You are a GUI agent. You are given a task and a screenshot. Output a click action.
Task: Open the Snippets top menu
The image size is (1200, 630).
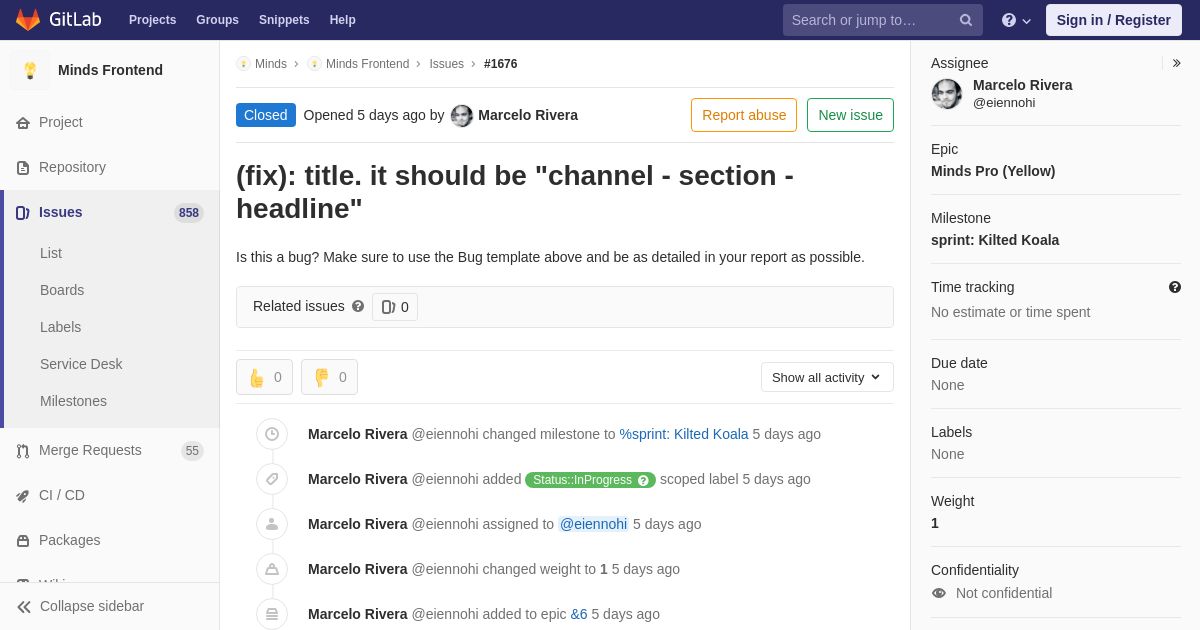284,20
